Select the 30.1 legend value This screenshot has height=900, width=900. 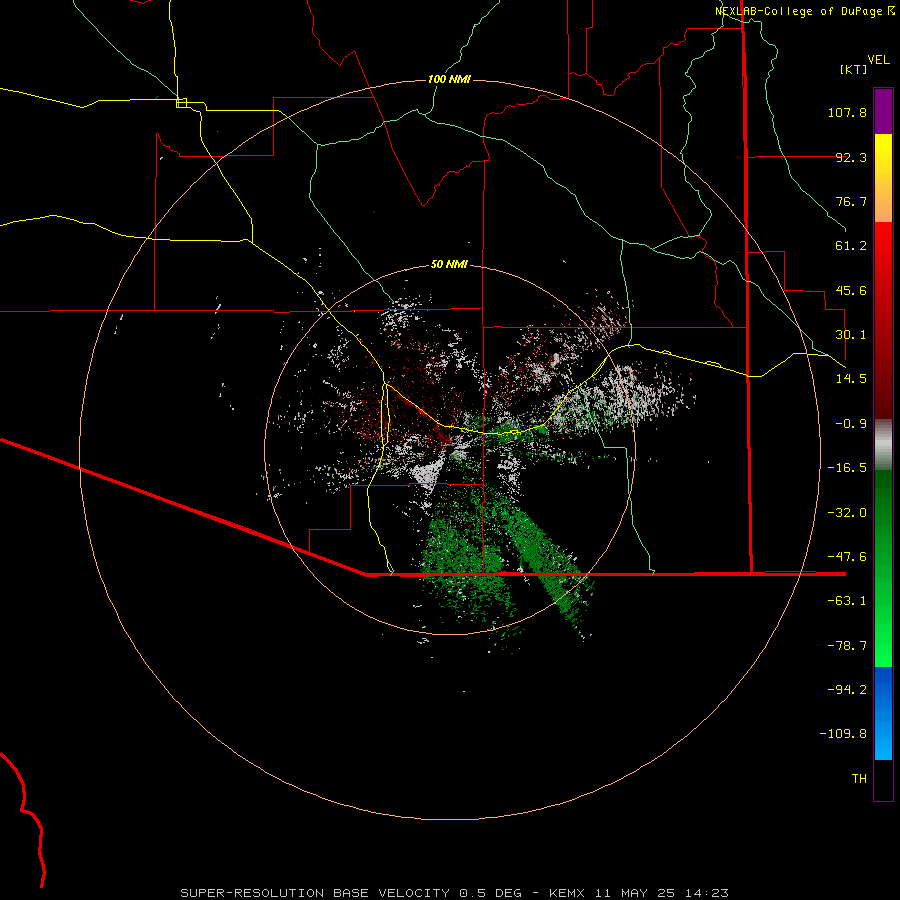(851, 335)
